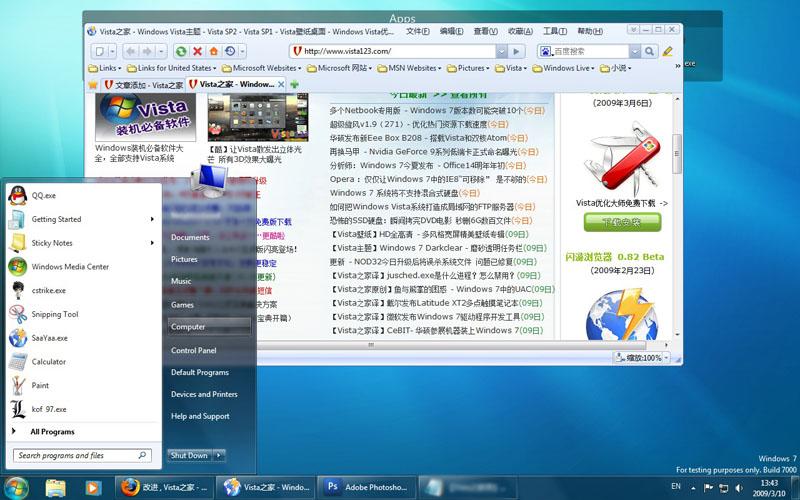
Task: Open the 文件(F) menu
Action: point(417,31)
